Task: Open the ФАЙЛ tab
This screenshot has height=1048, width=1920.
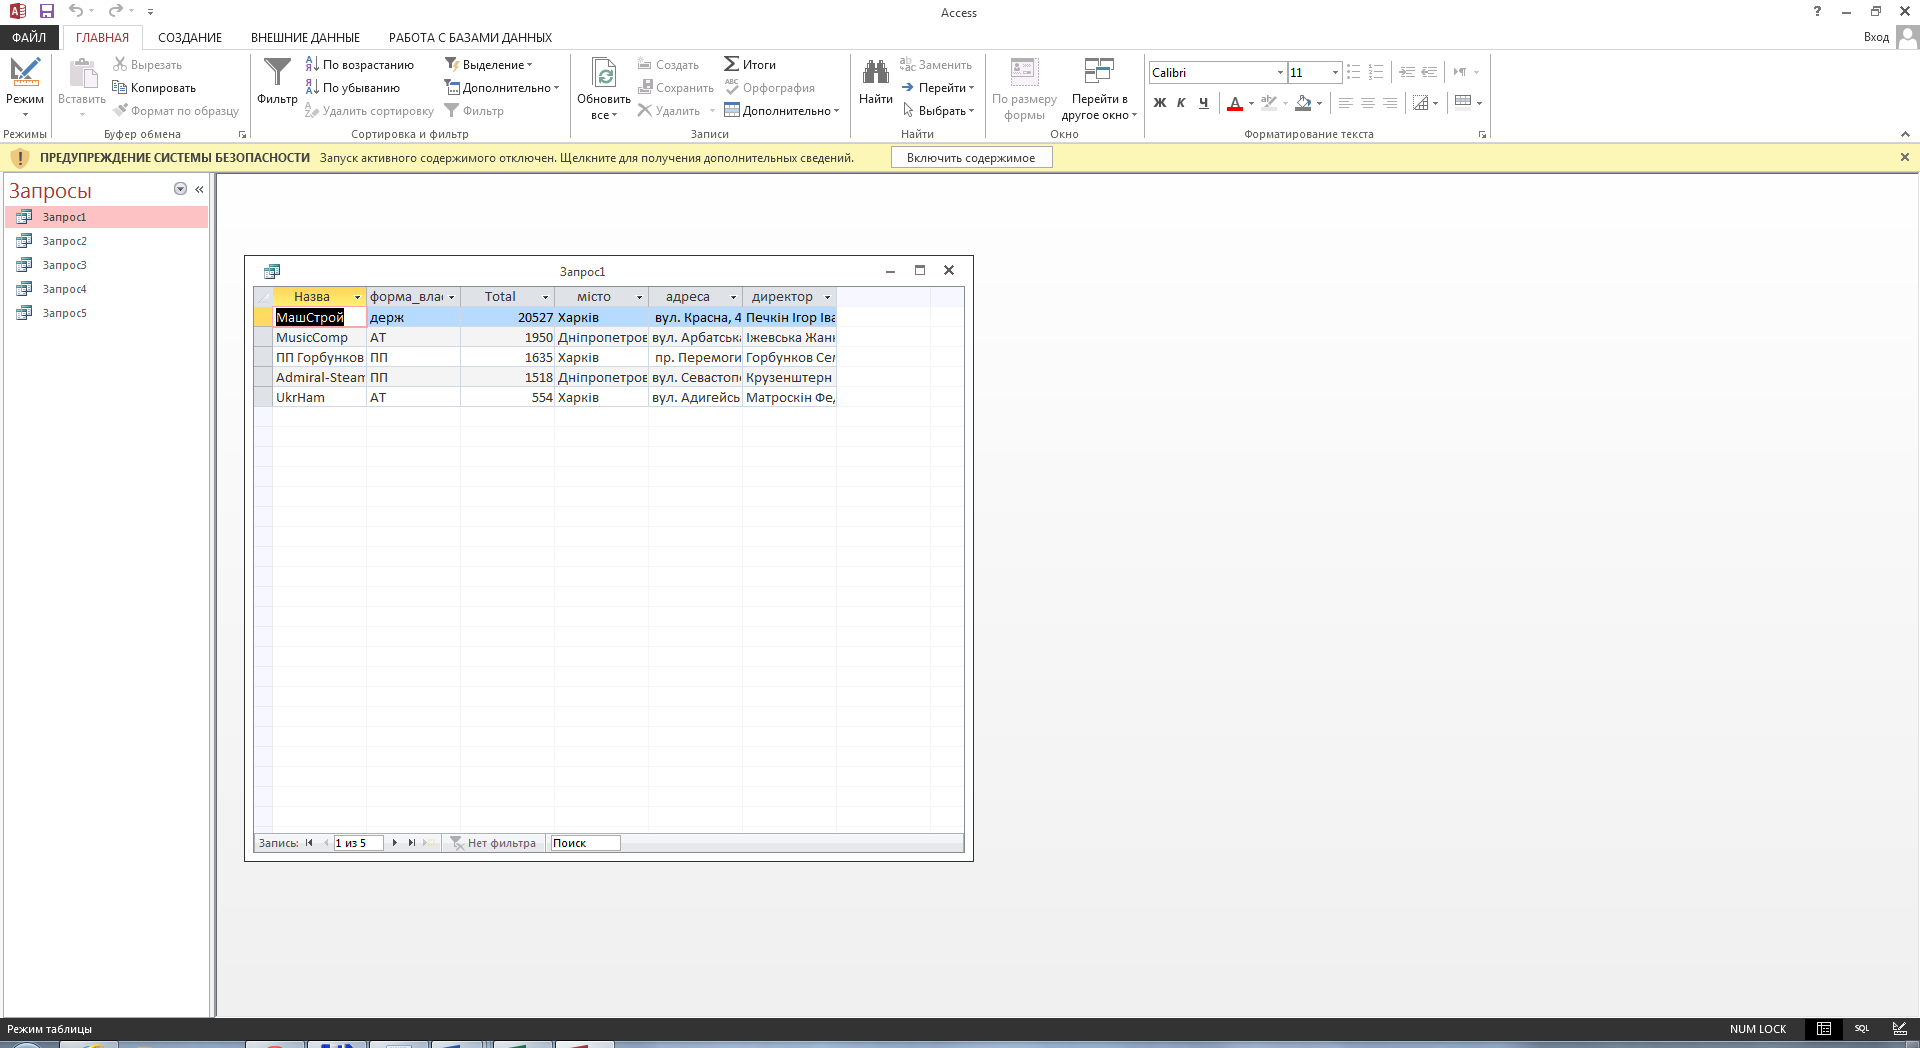Action: (29, 37)
